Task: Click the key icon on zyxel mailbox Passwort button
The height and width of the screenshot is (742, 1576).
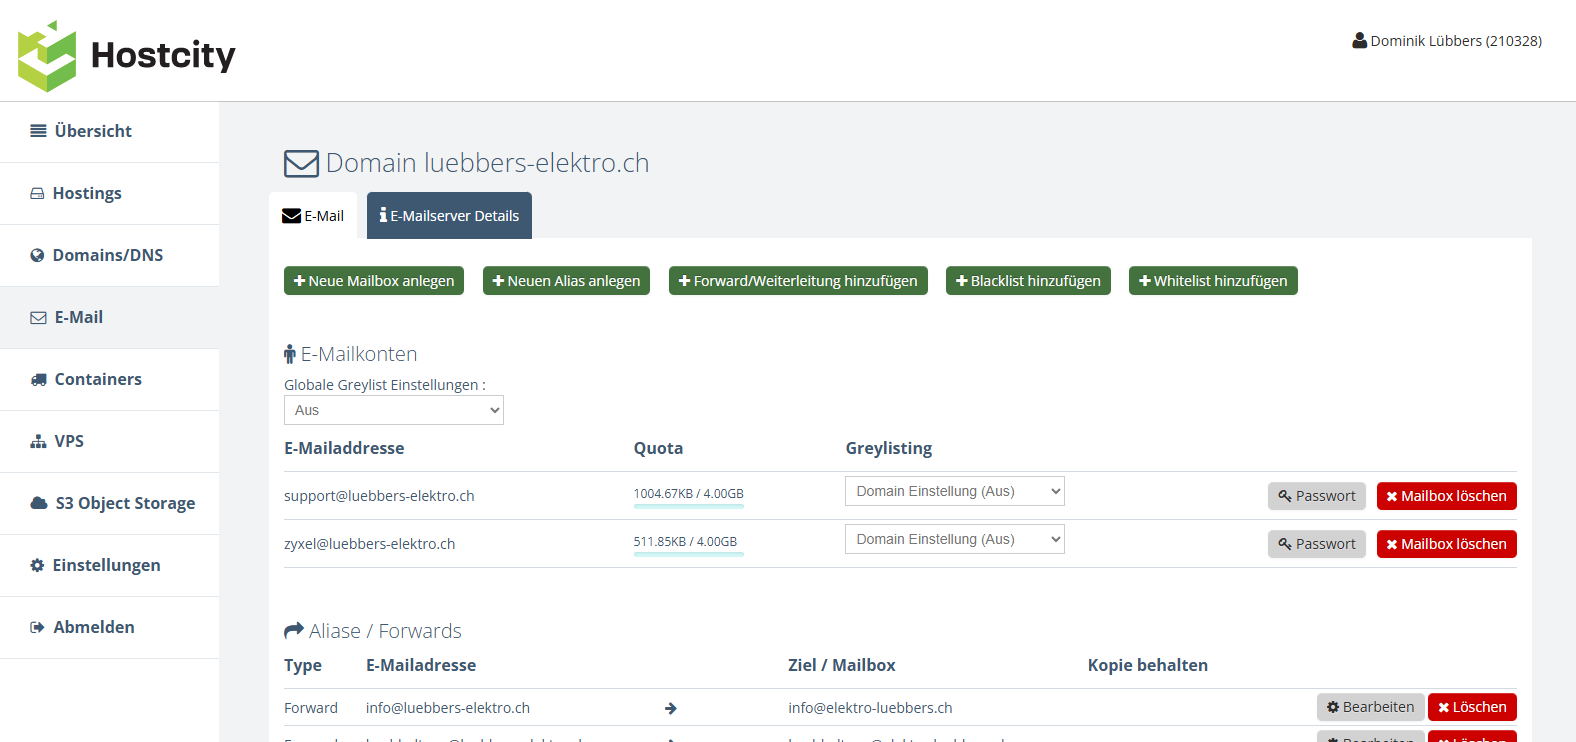Action: point(1285,544)
